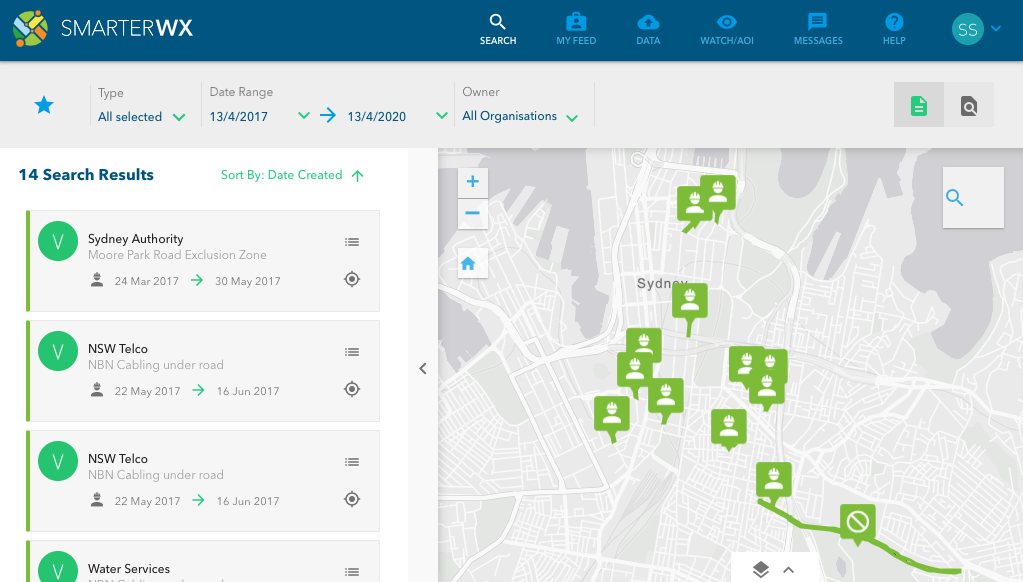The width and height of the screenshot is (1023, 582).
Task: Open My Feed tab
Action: point(576,30)
